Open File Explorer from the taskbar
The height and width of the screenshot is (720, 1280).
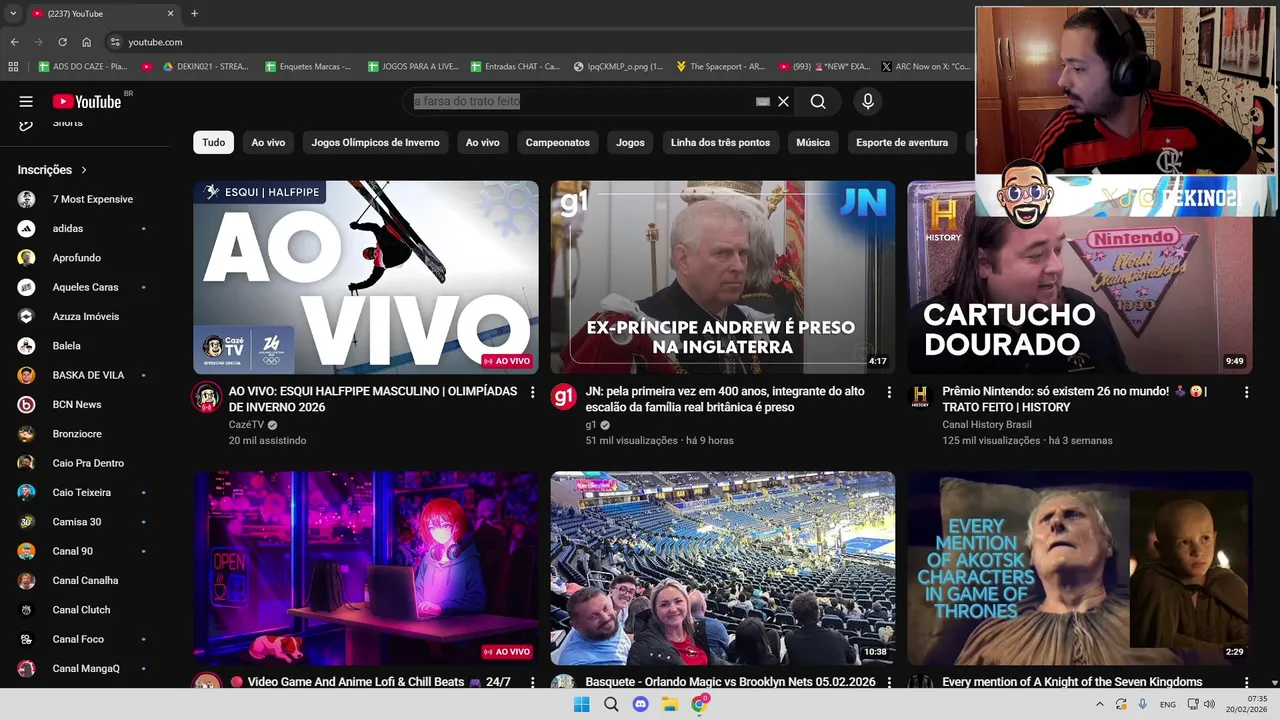click(670, 704)
